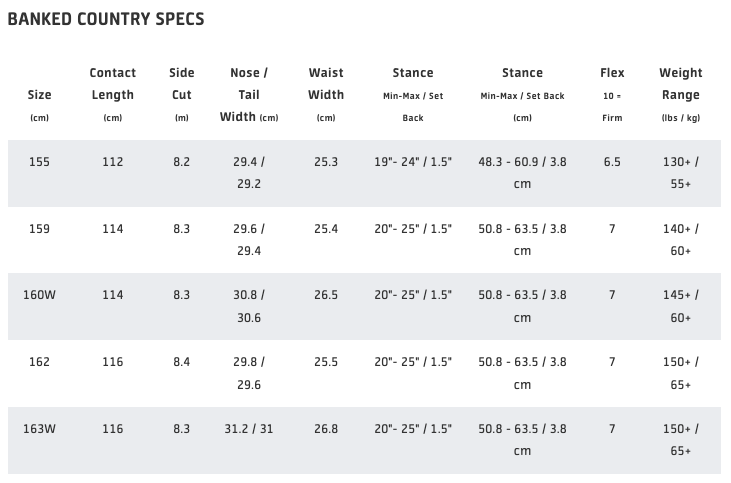
Task: Click the 163W size row cell
Action: (x=40, y=429)
